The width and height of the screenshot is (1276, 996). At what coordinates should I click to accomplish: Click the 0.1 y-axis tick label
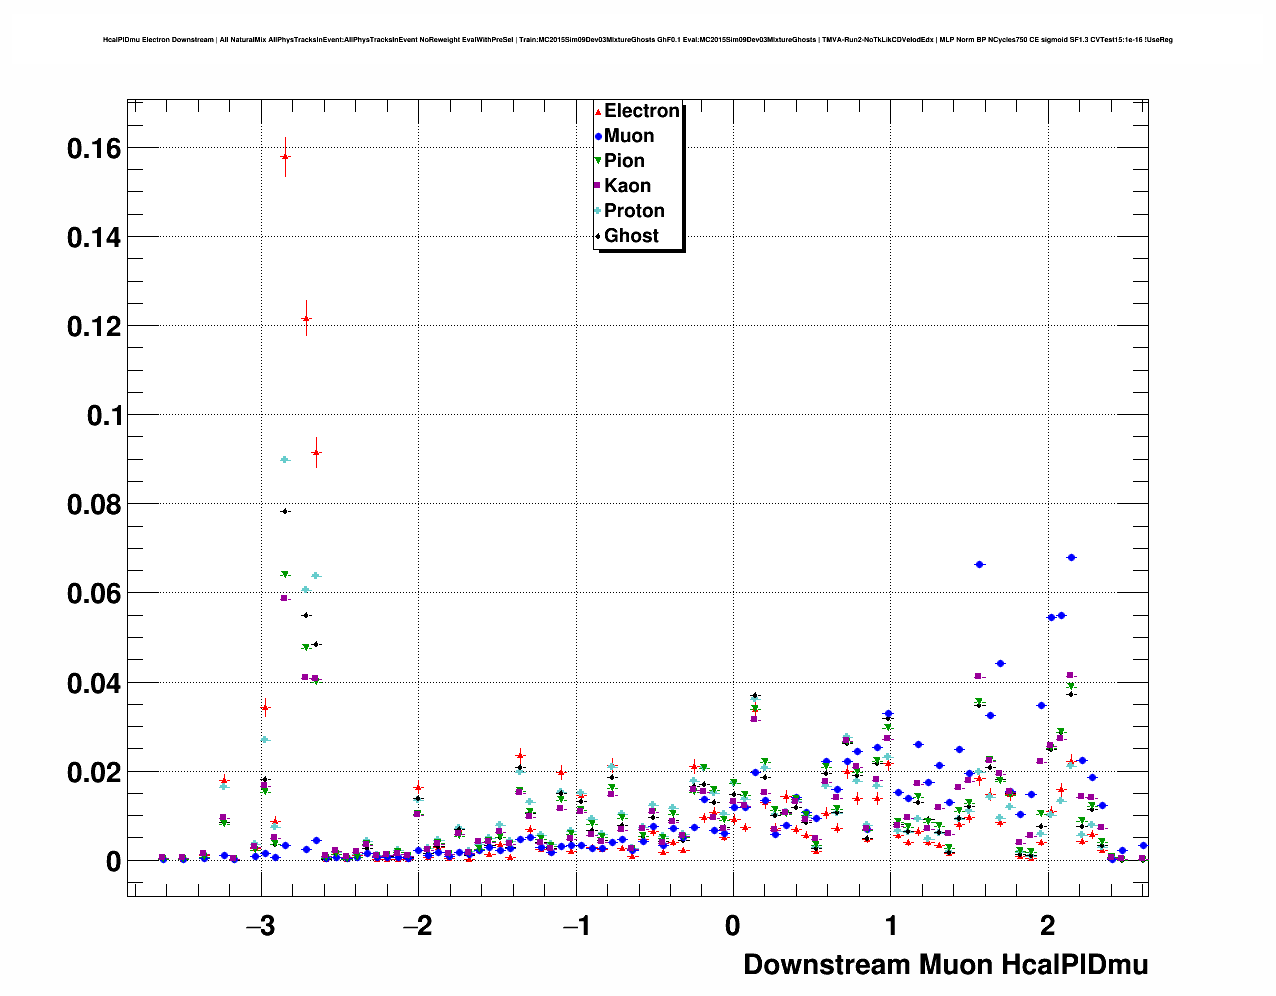[103, 416]
